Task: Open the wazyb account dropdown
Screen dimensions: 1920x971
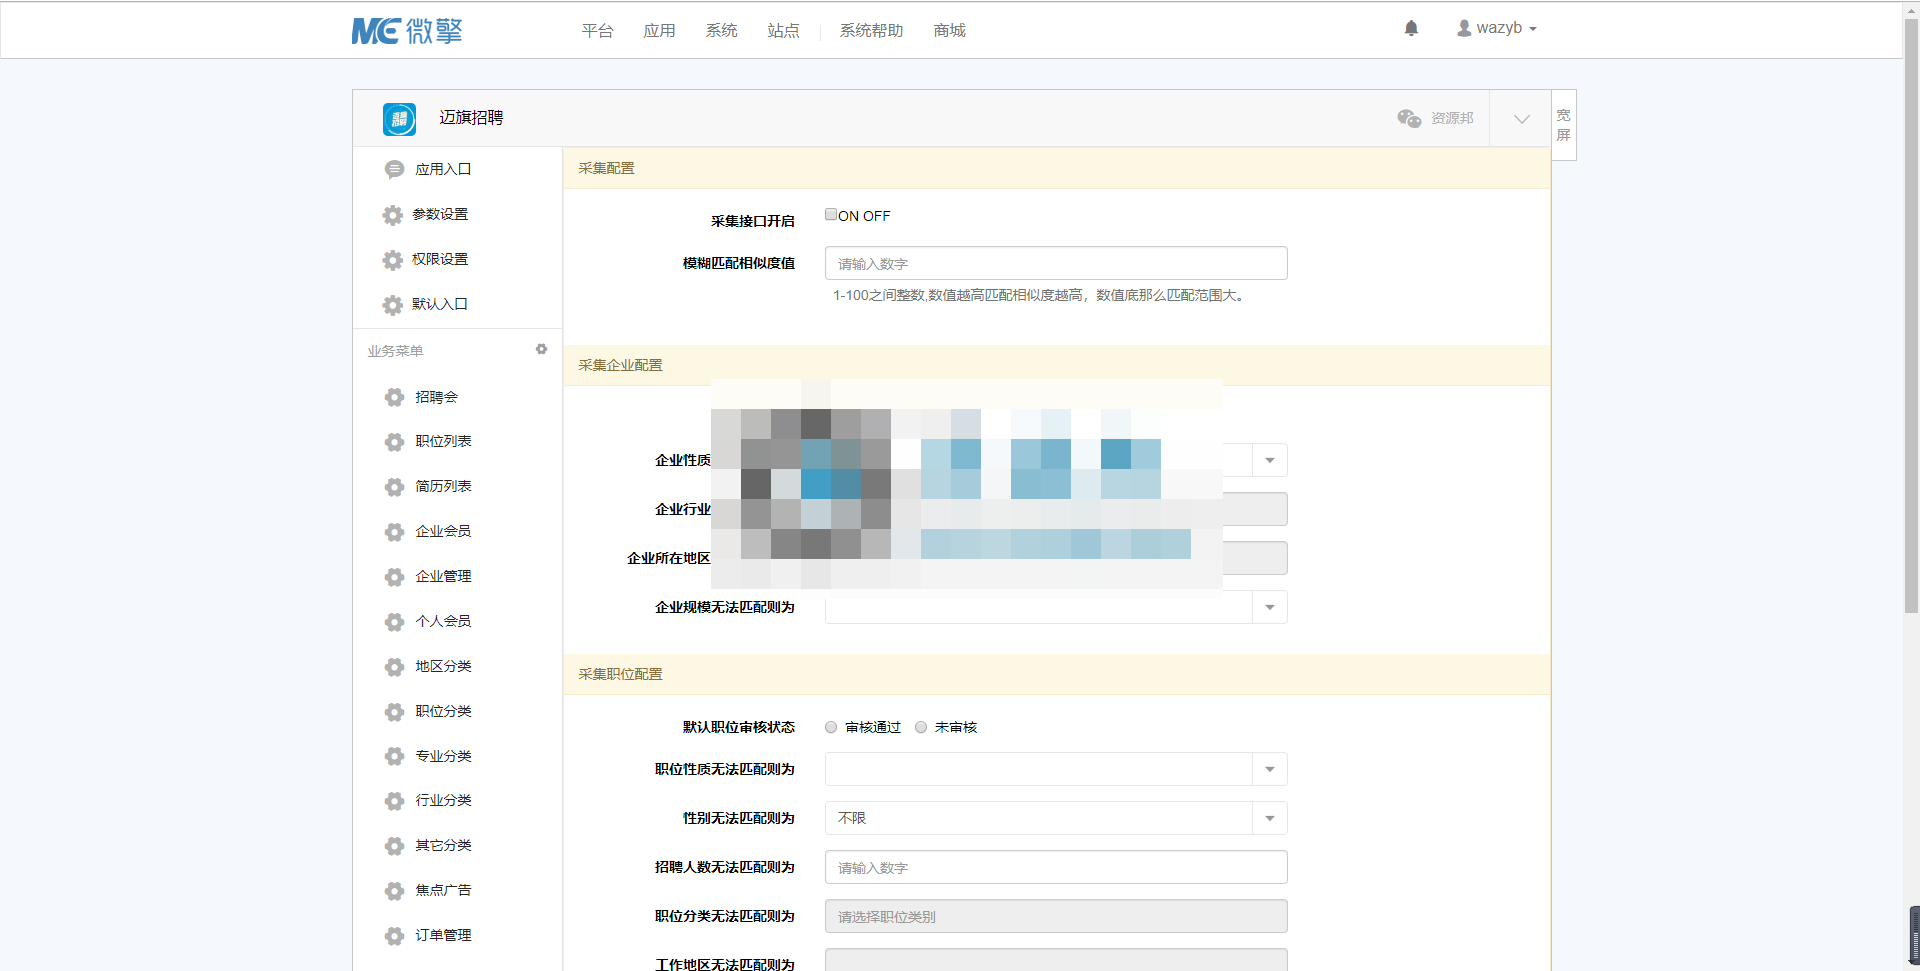Action: pos(1497,28)
